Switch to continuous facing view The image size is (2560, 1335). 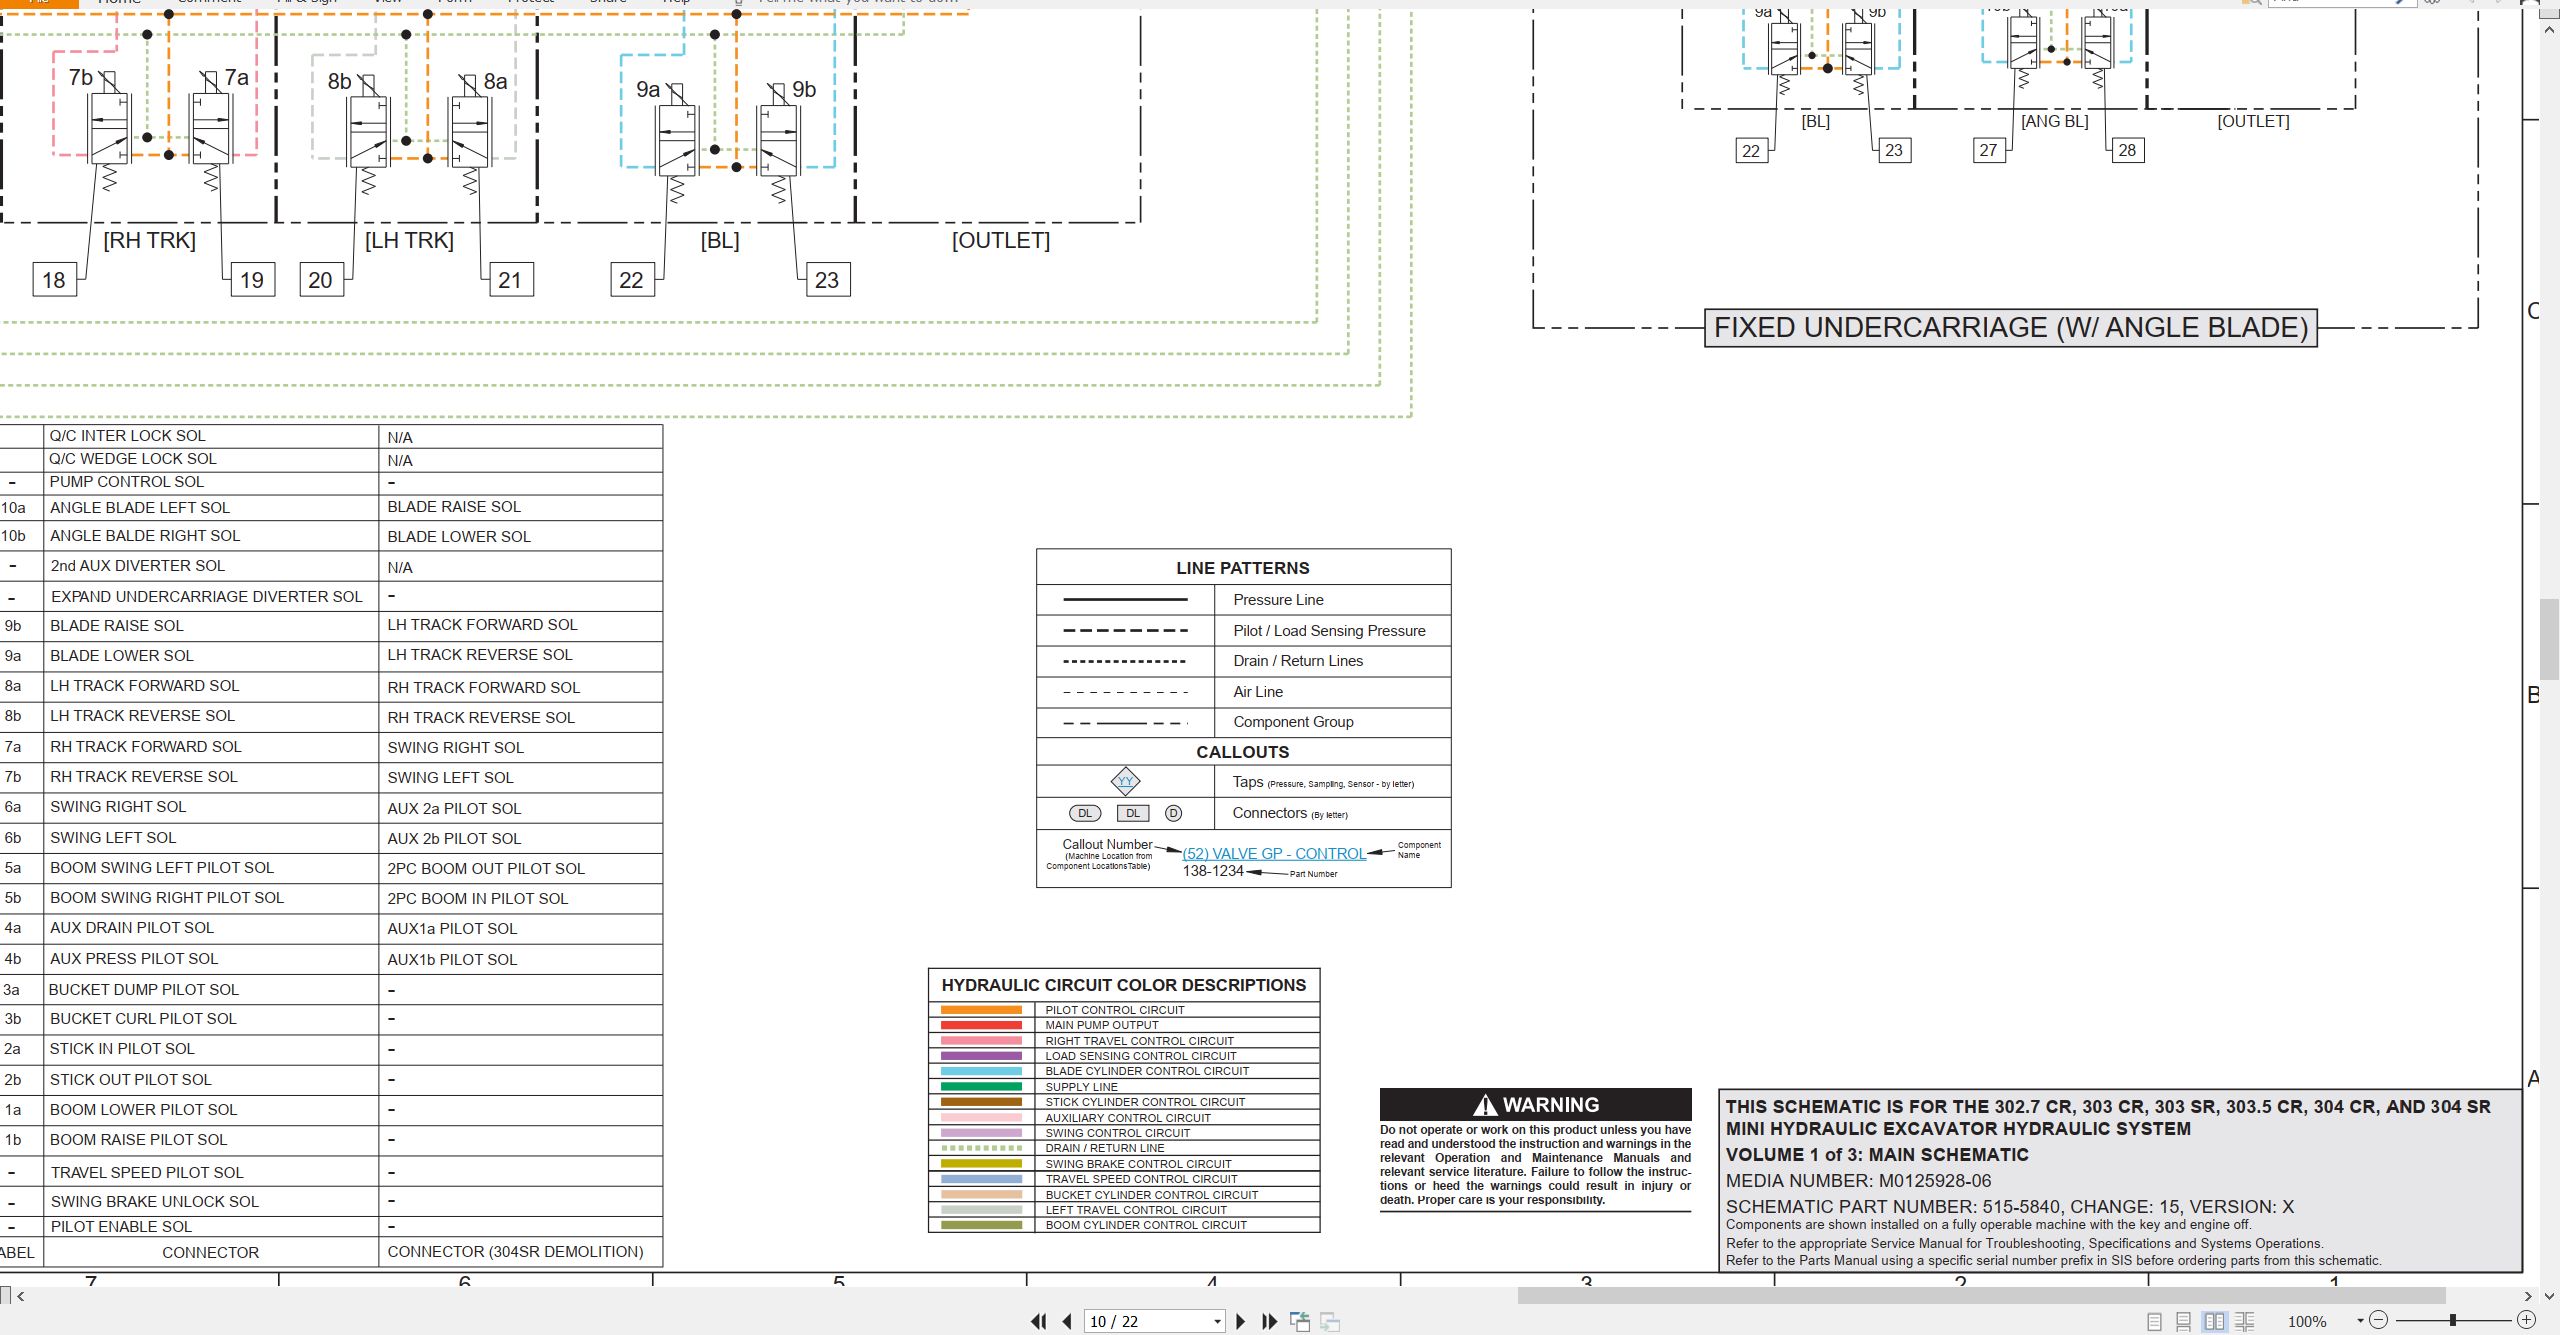2245,1321
